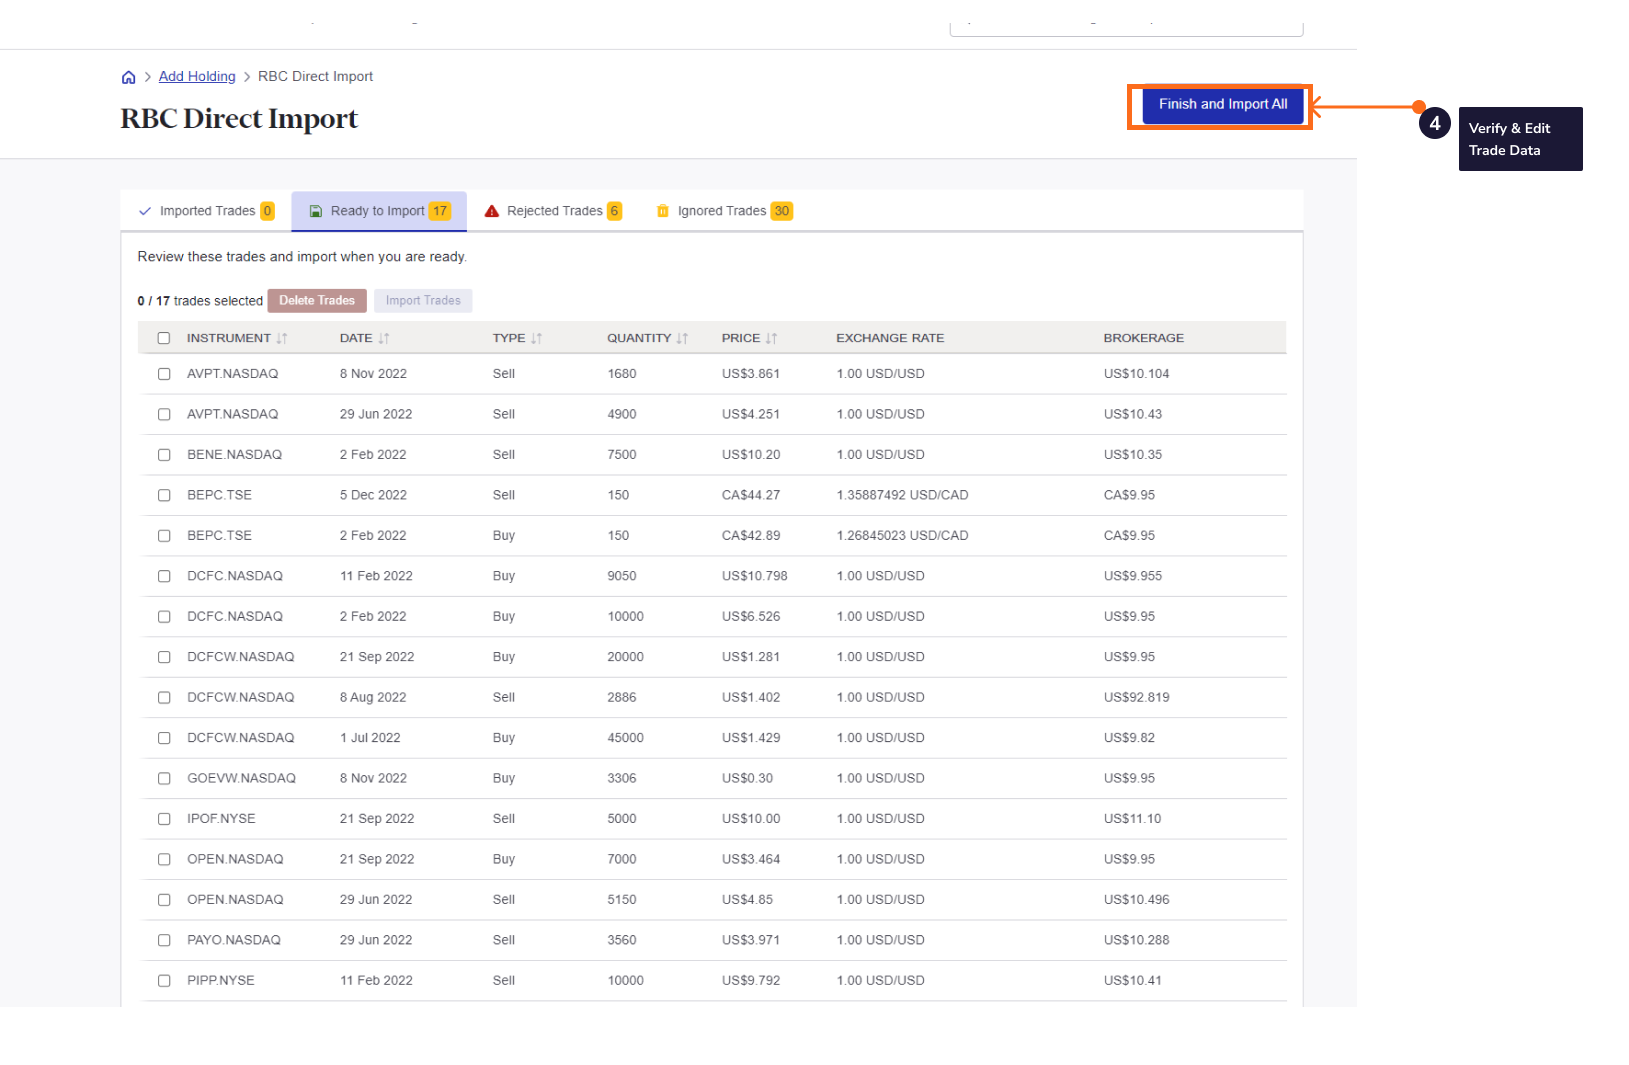The image size is (1629, 1065).
Task: Click the RBC Direct Import breadcrumb text
Action: point(315,76)
